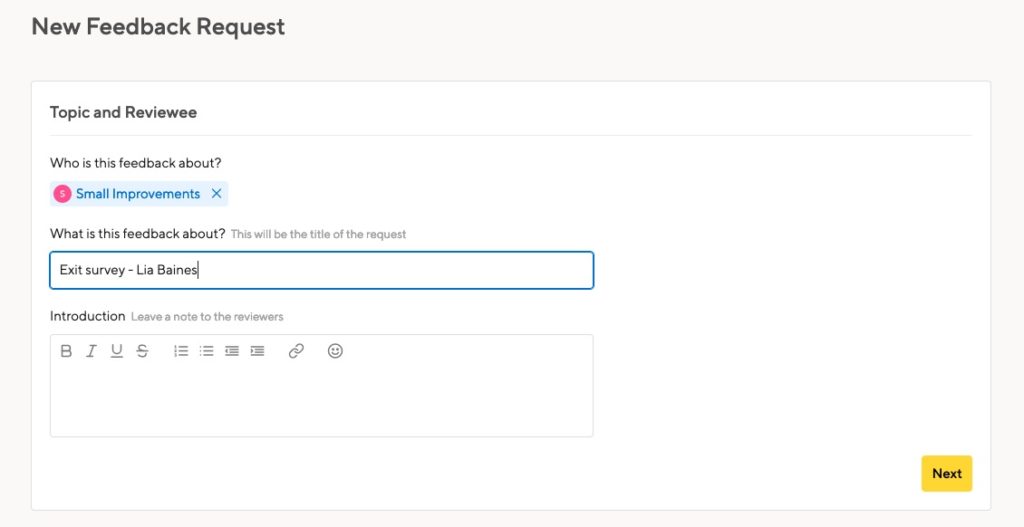Insert a hyperlink with the link icon
This screenshot has height=527, width=1024.
(296, 351)
